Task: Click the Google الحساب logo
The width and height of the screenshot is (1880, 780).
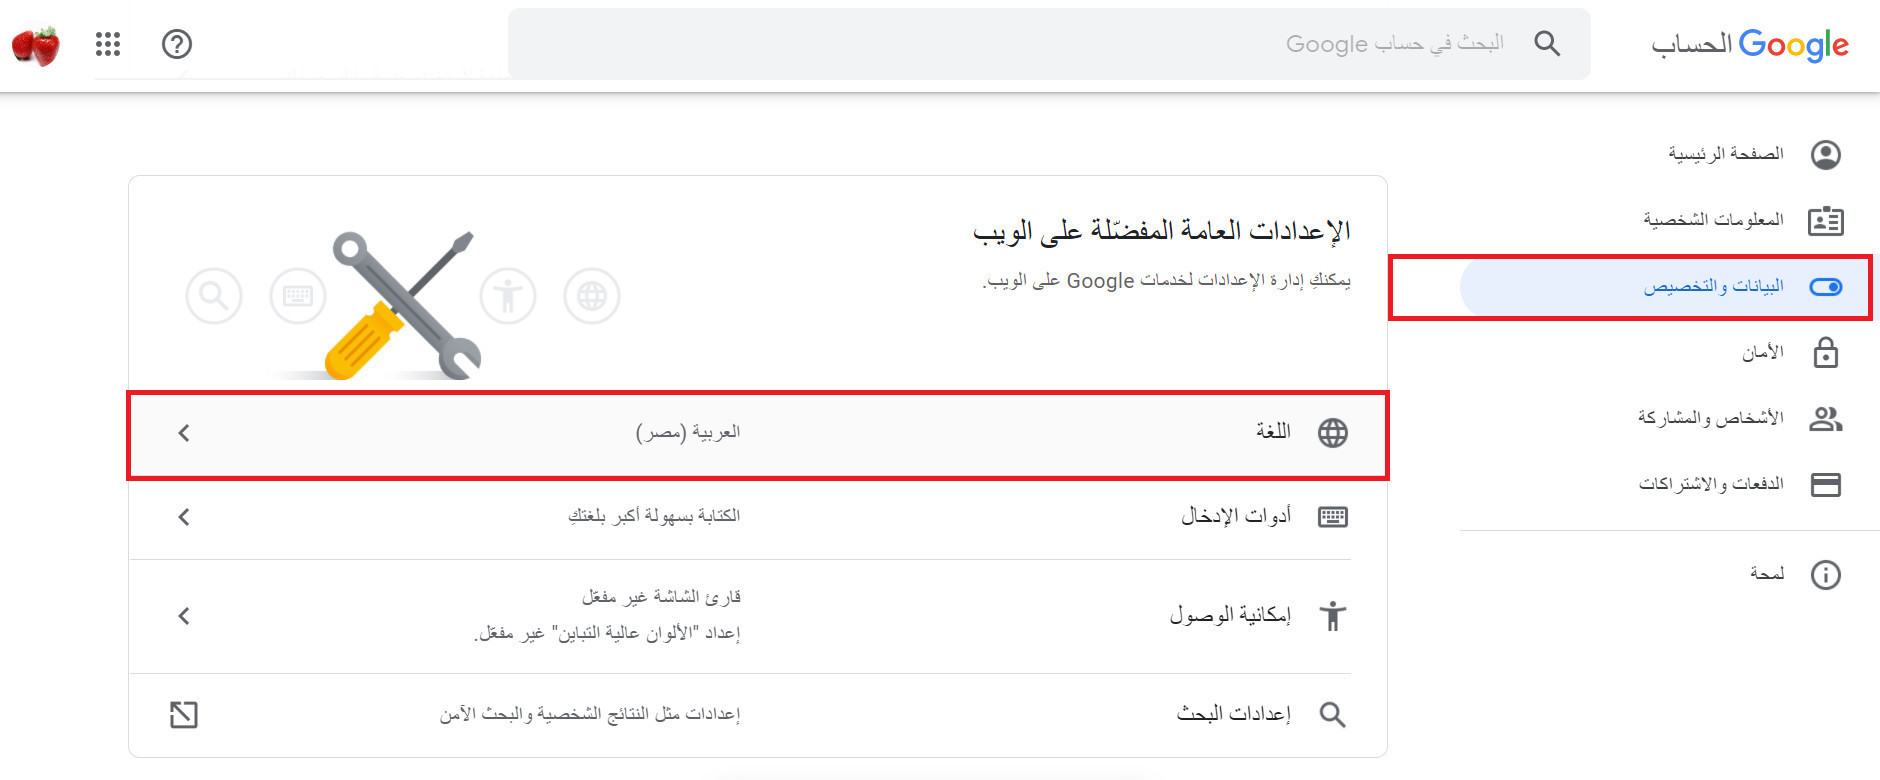Action: tap(1749, 45)
